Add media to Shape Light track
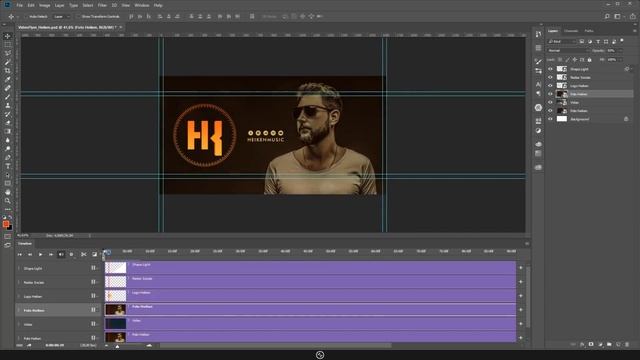The width and height of the screenshot is (640, 360). point(521,268)
